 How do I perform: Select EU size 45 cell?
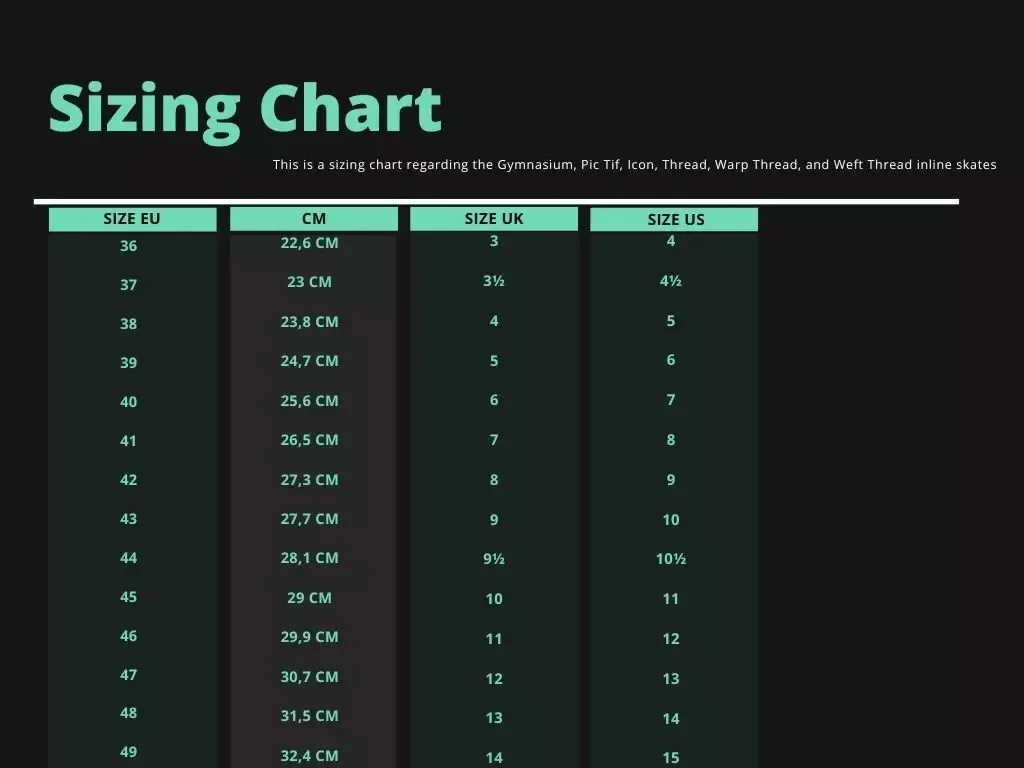129,597
